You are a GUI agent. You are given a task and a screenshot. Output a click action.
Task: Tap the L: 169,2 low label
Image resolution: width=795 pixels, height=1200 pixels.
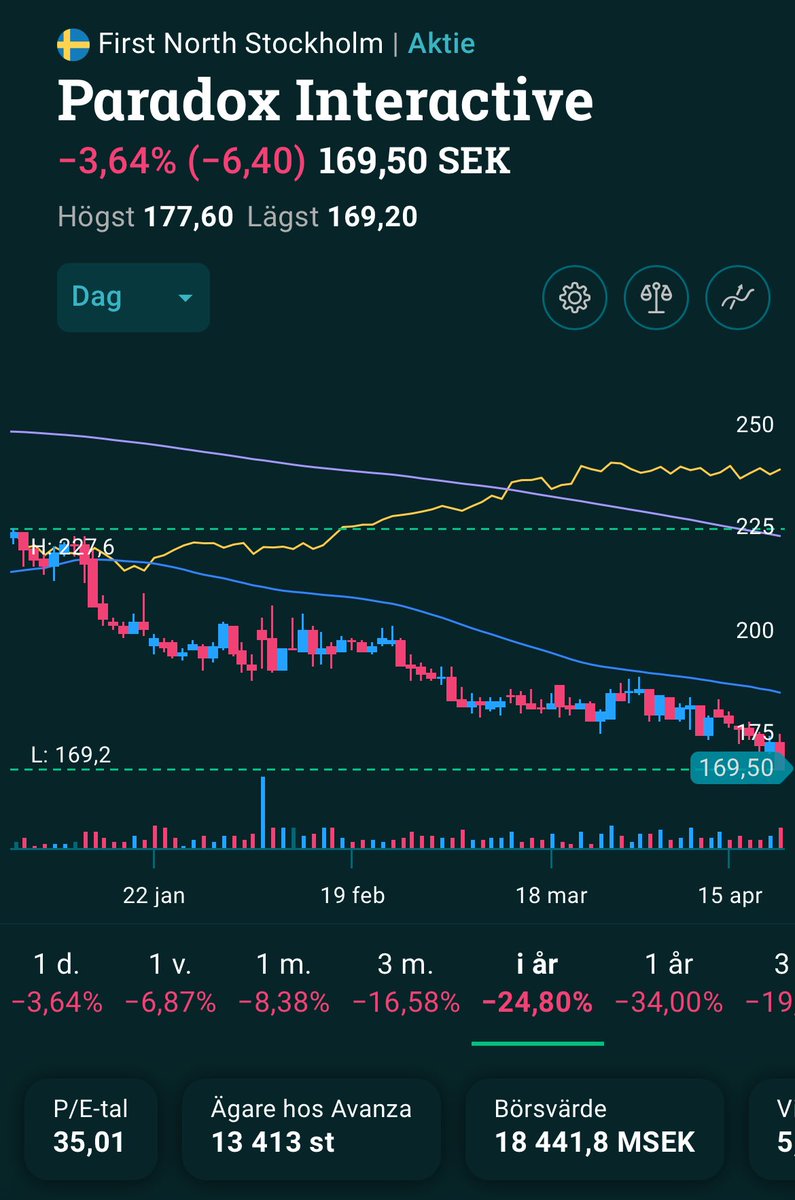pos(70,754)
